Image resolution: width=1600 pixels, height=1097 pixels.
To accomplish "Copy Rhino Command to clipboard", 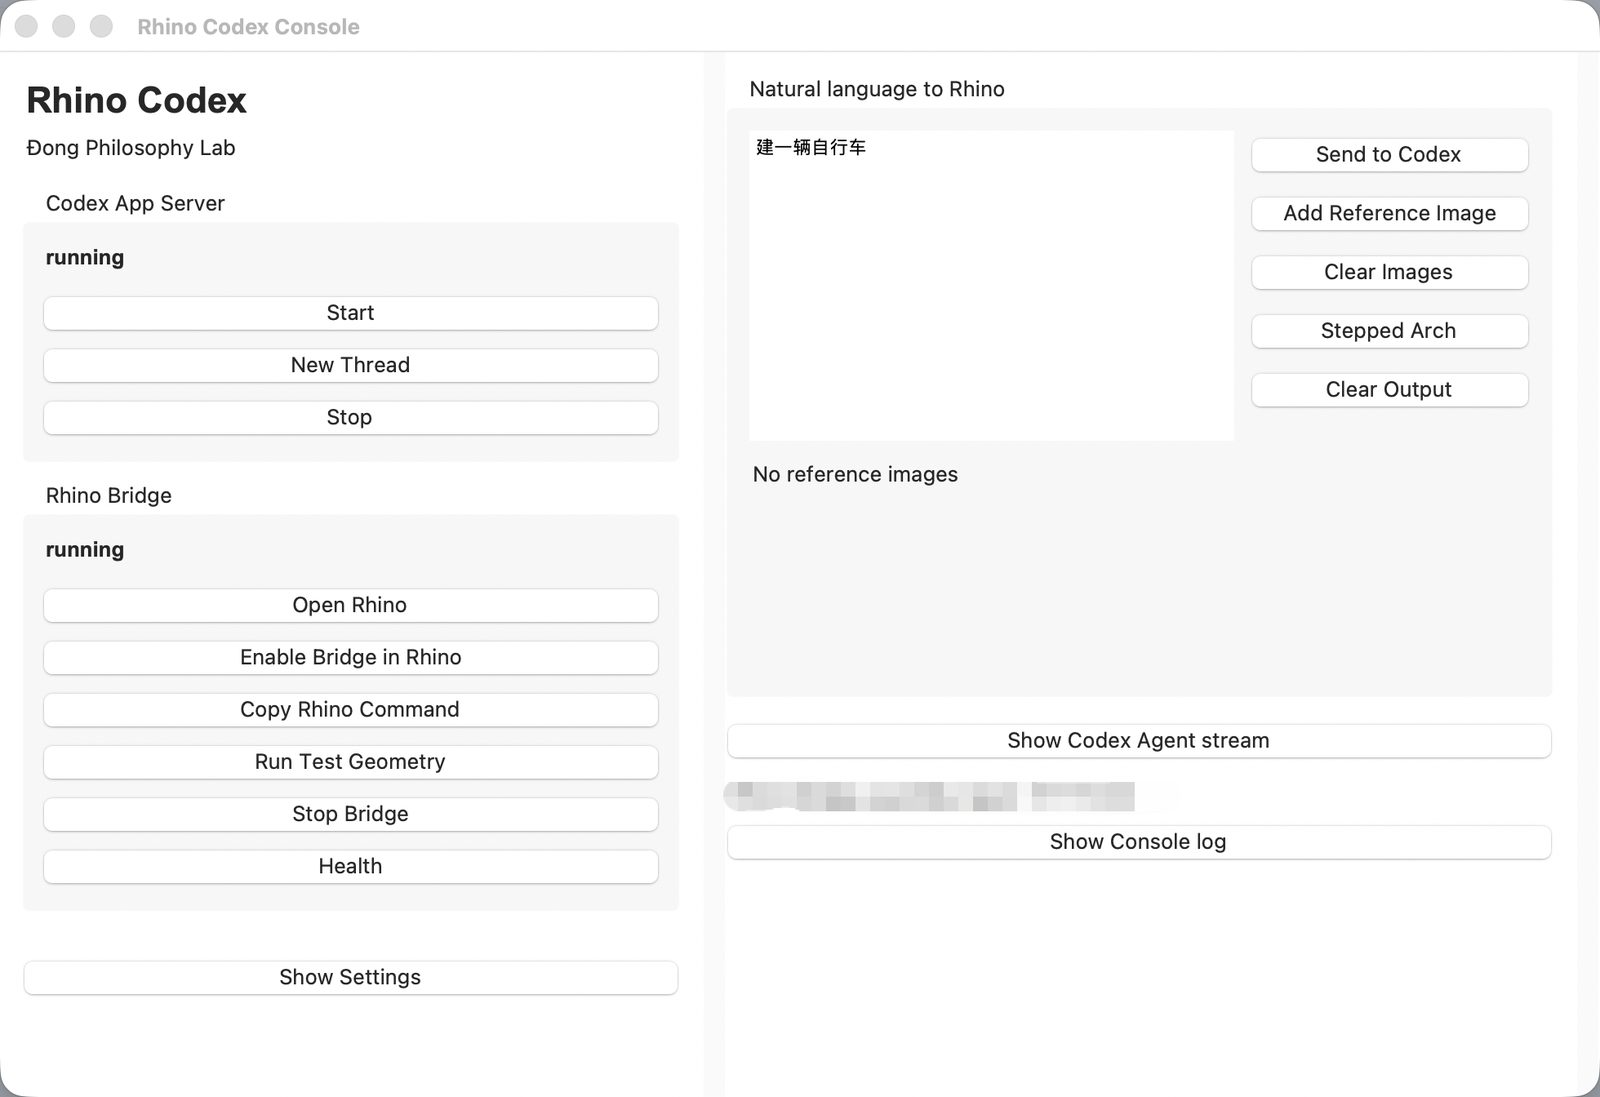I will [x=350, y=709].
